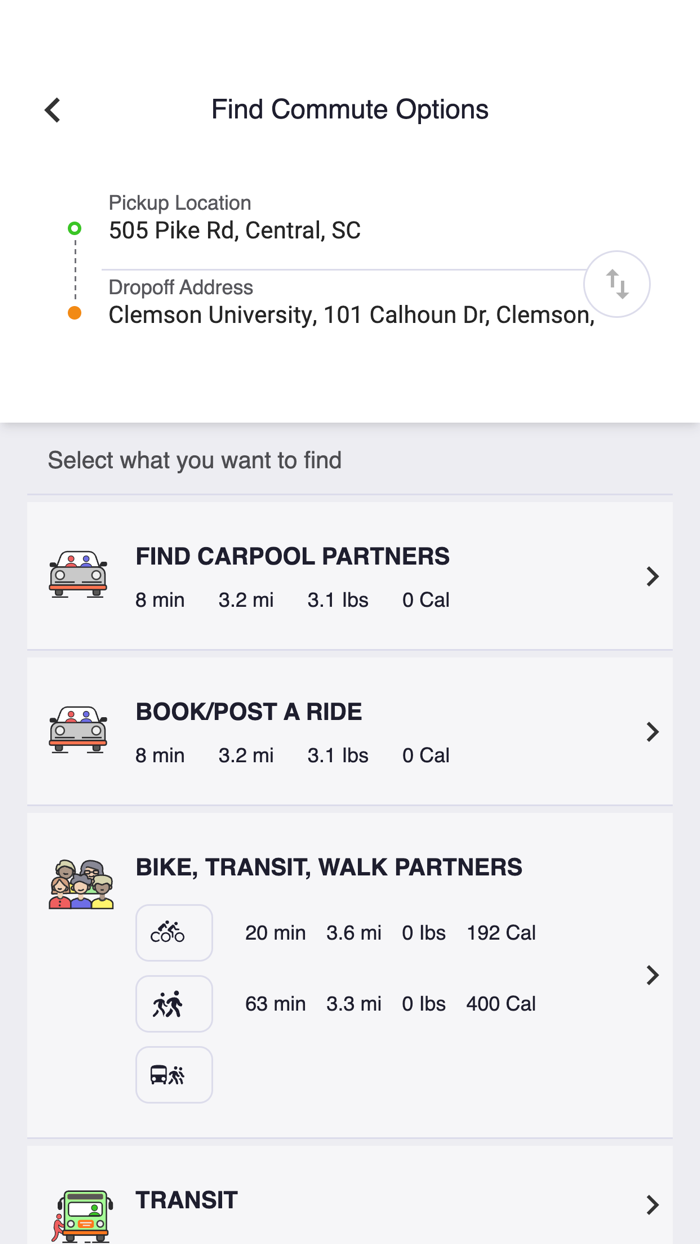
Task: Select Find Carpool Partners
Action: click(x=292, y=556)
